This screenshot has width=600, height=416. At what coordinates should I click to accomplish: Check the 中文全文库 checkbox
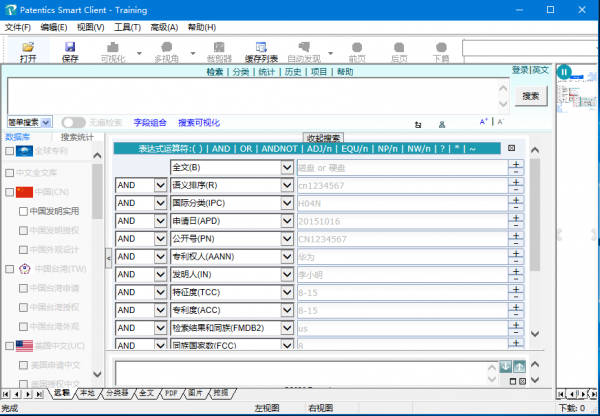click(x=10, y=173)
